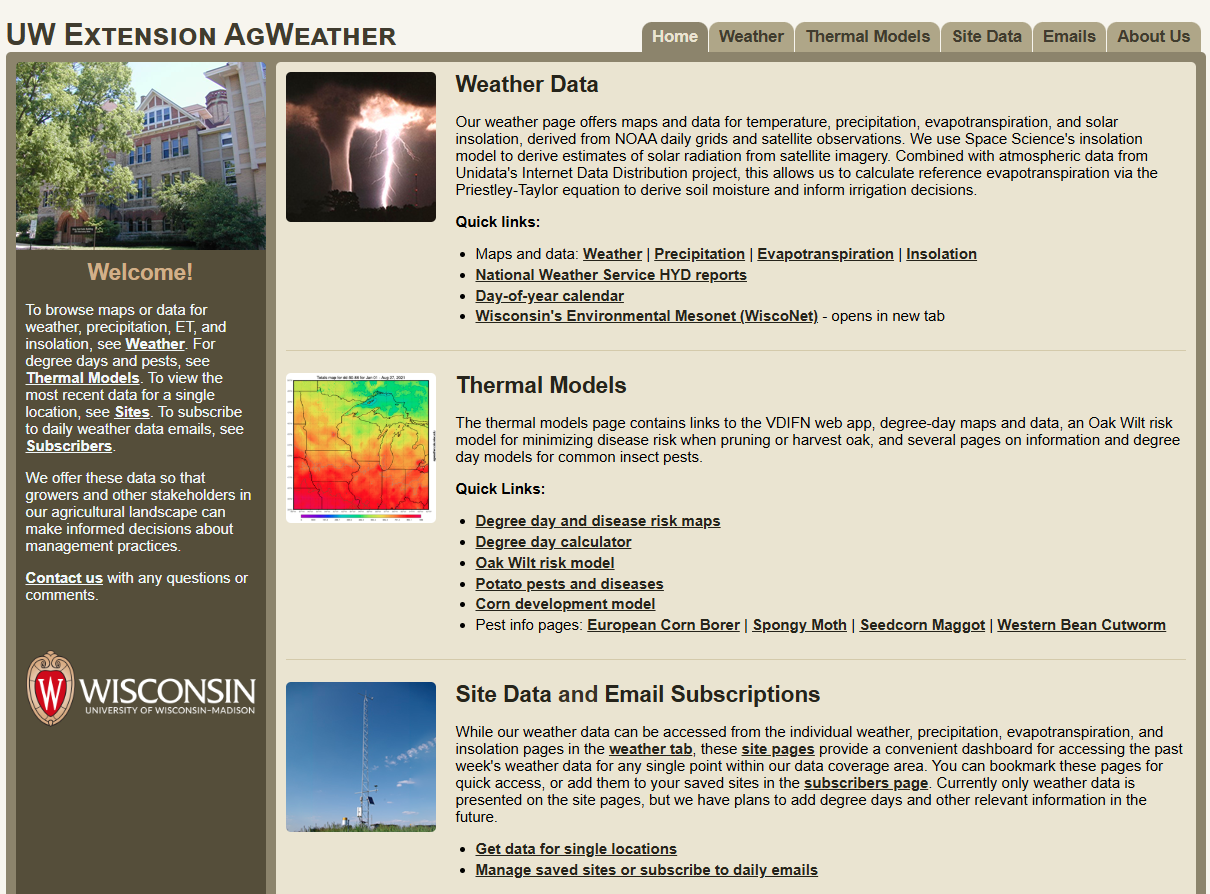Click the Wisconsin degree-day heat map image
Screen dimensions: 1210x894
click(361, 448)
